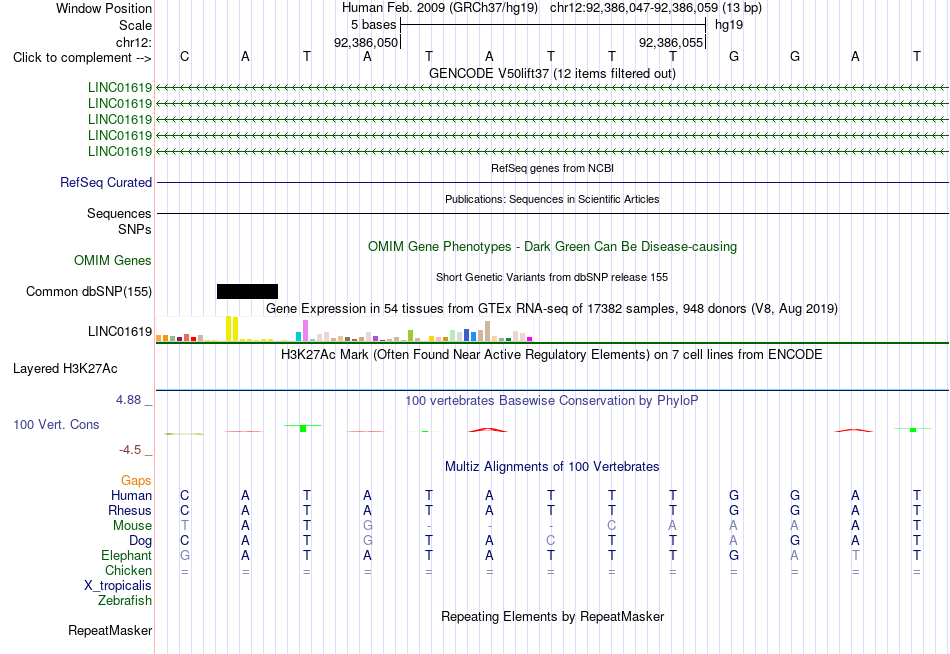Click the 'Window Position' track label

(104, 8)
